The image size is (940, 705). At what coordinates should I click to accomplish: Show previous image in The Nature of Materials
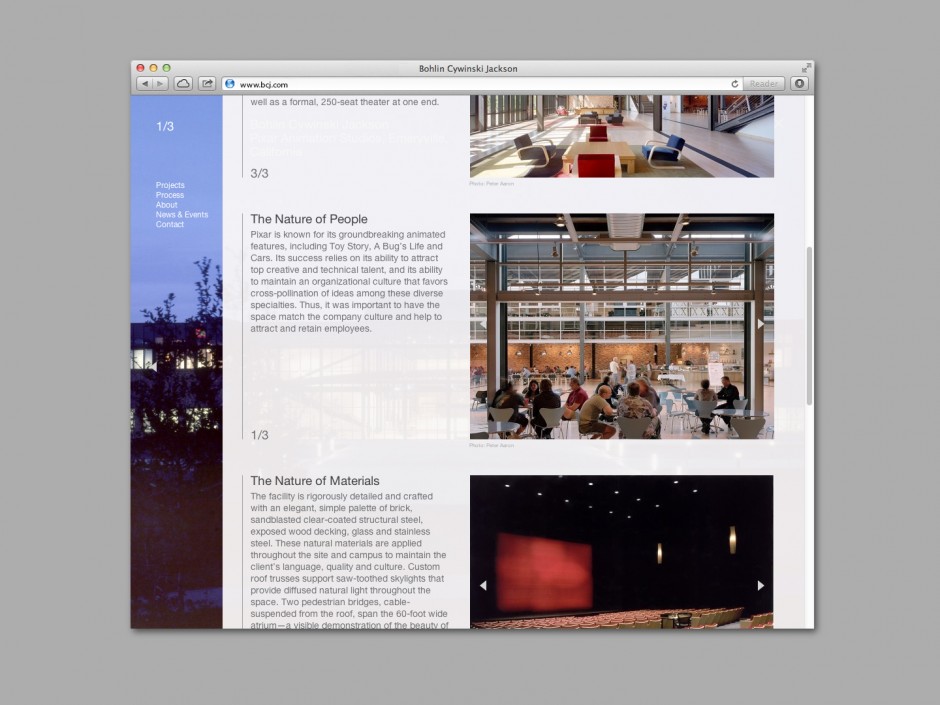483,586
